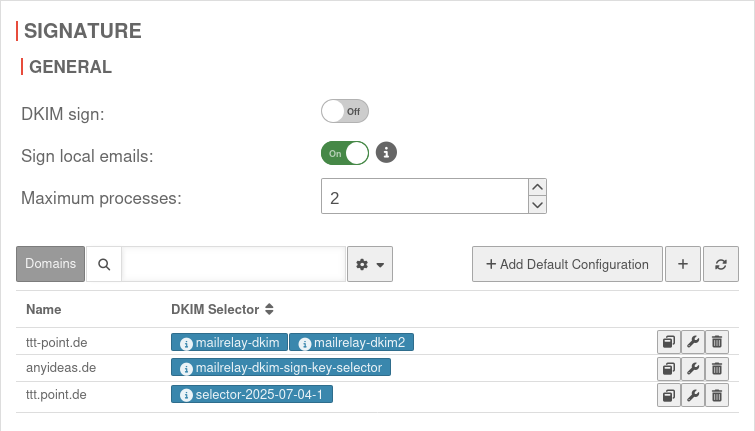Screen dimensions: 755x431
Task: Sort table by DKIM Selector column
Action: pos(269,309)
